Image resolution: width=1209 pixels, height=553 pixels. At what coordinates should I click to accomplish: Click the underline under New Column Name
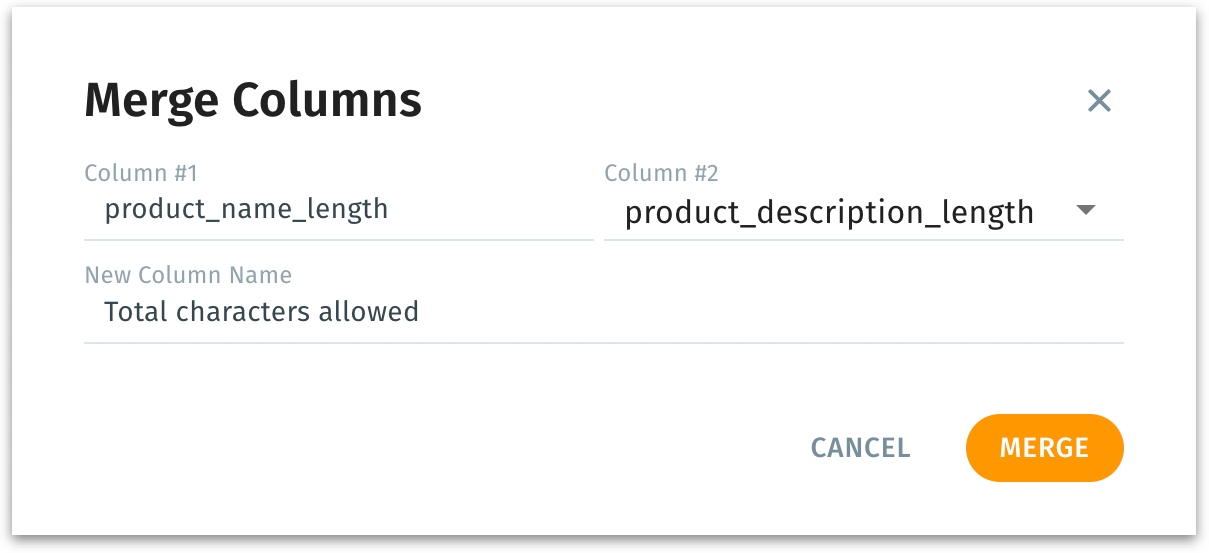[603, 343]
